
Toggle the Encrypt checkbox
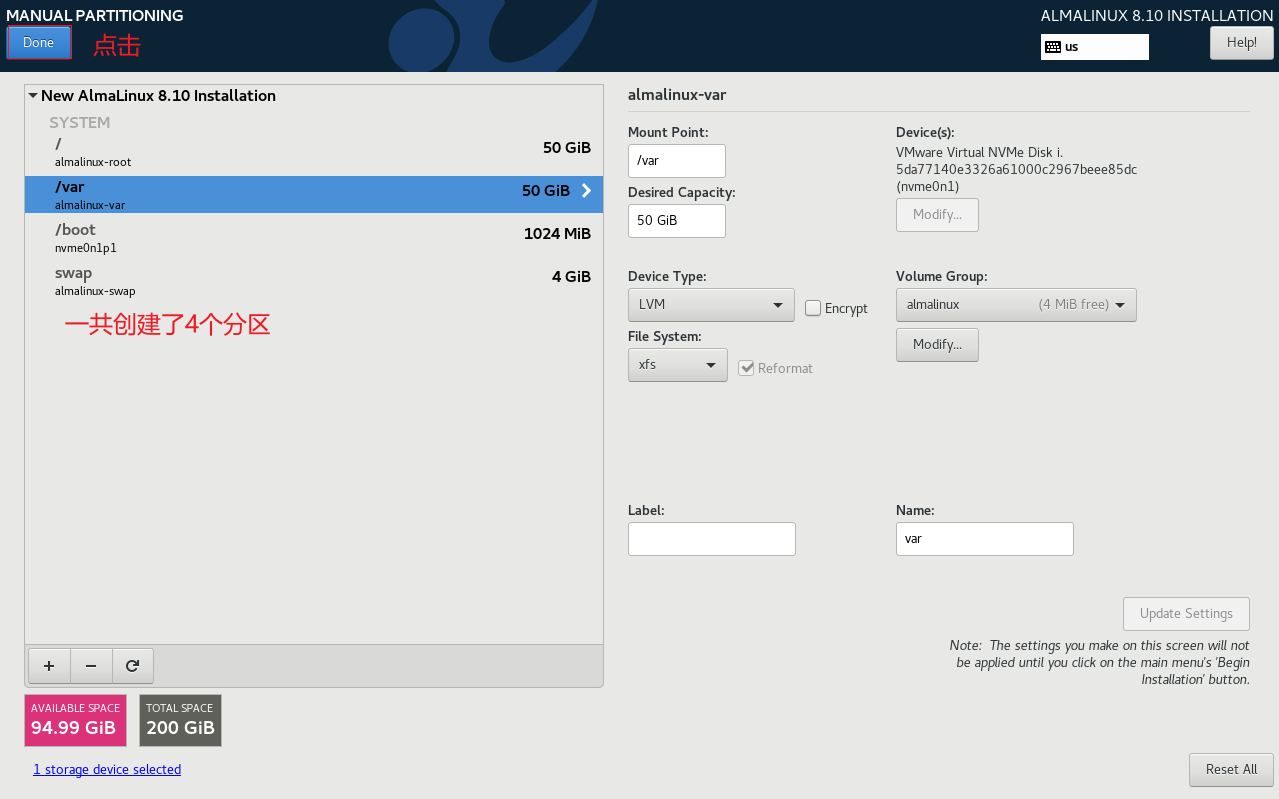pyautogui.click(x=813, y=308)
